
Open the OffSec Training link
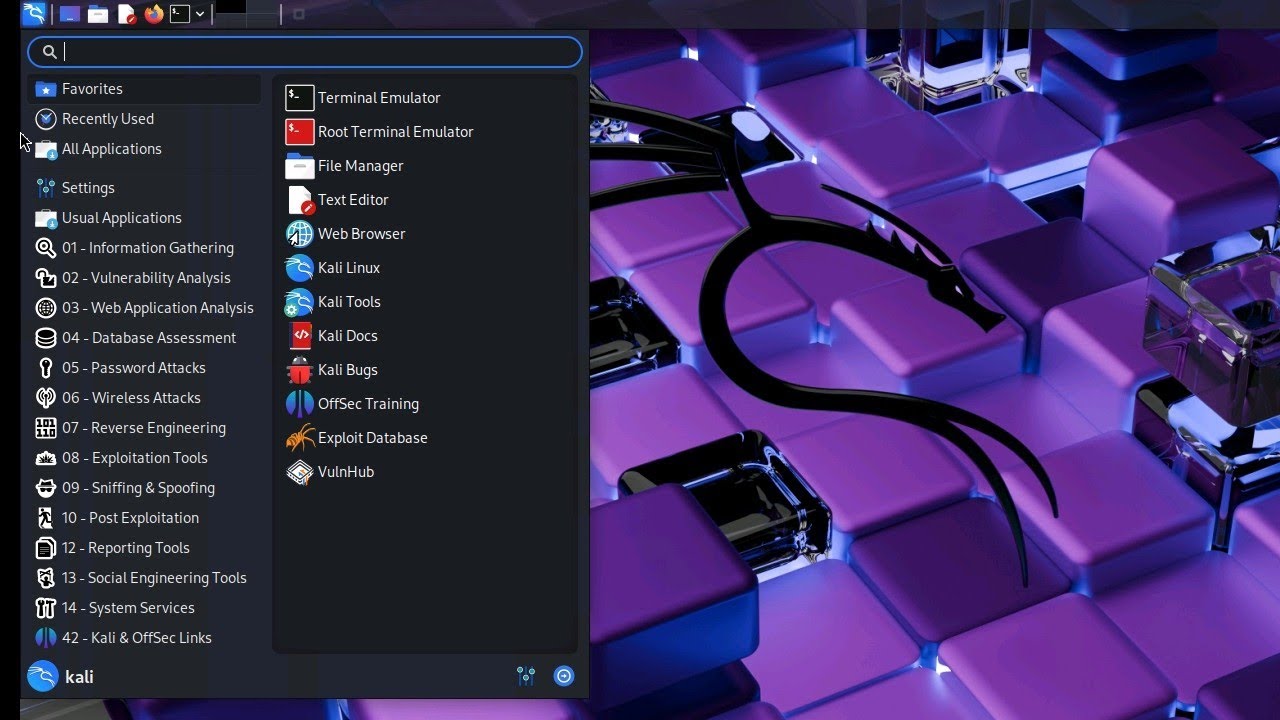pyautogui.click(x=427, y=404)
